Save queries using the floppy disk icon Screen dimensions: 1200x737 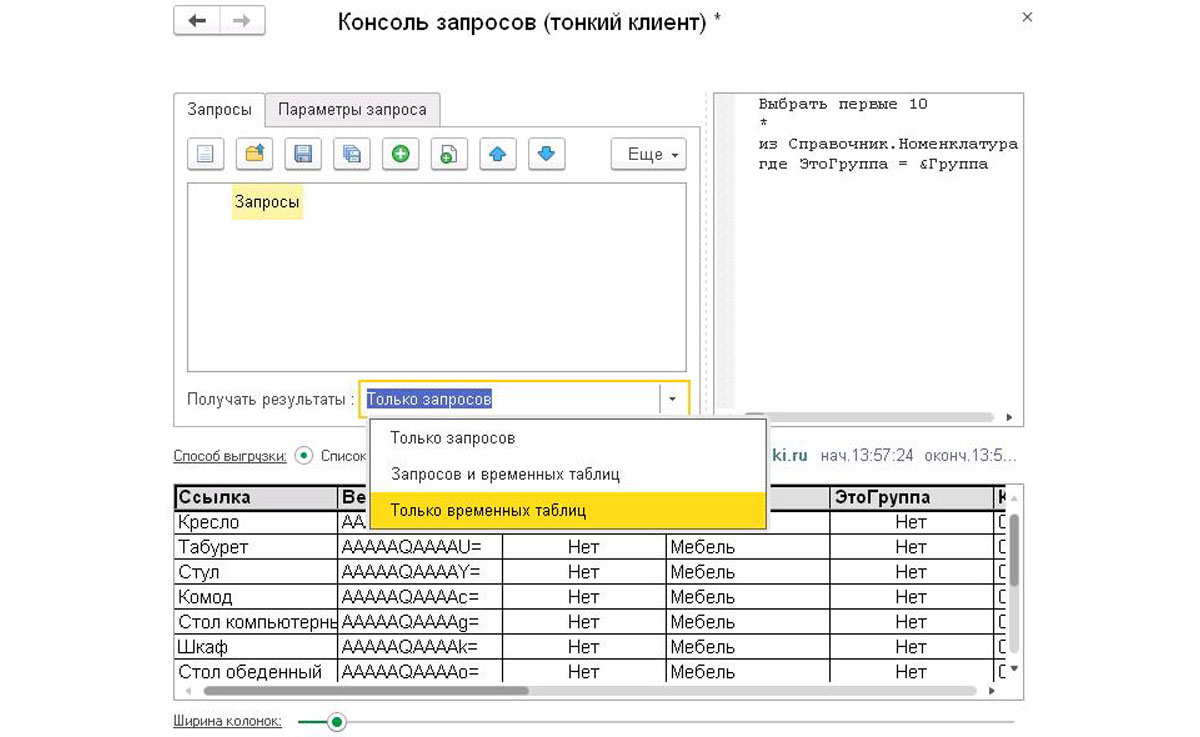[x=303, y=154]
